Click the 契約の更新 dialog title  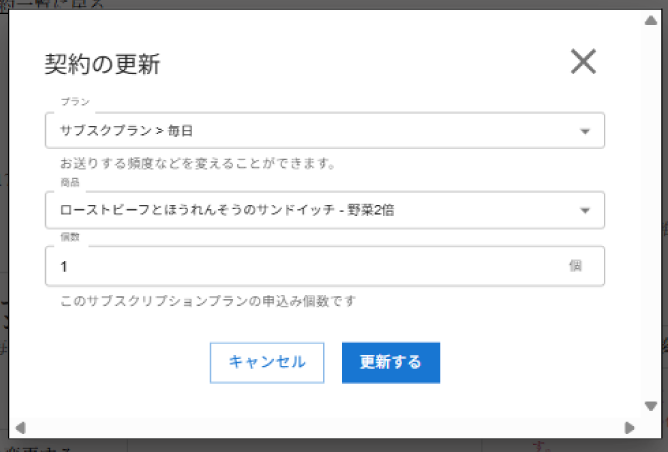(102, 65)
